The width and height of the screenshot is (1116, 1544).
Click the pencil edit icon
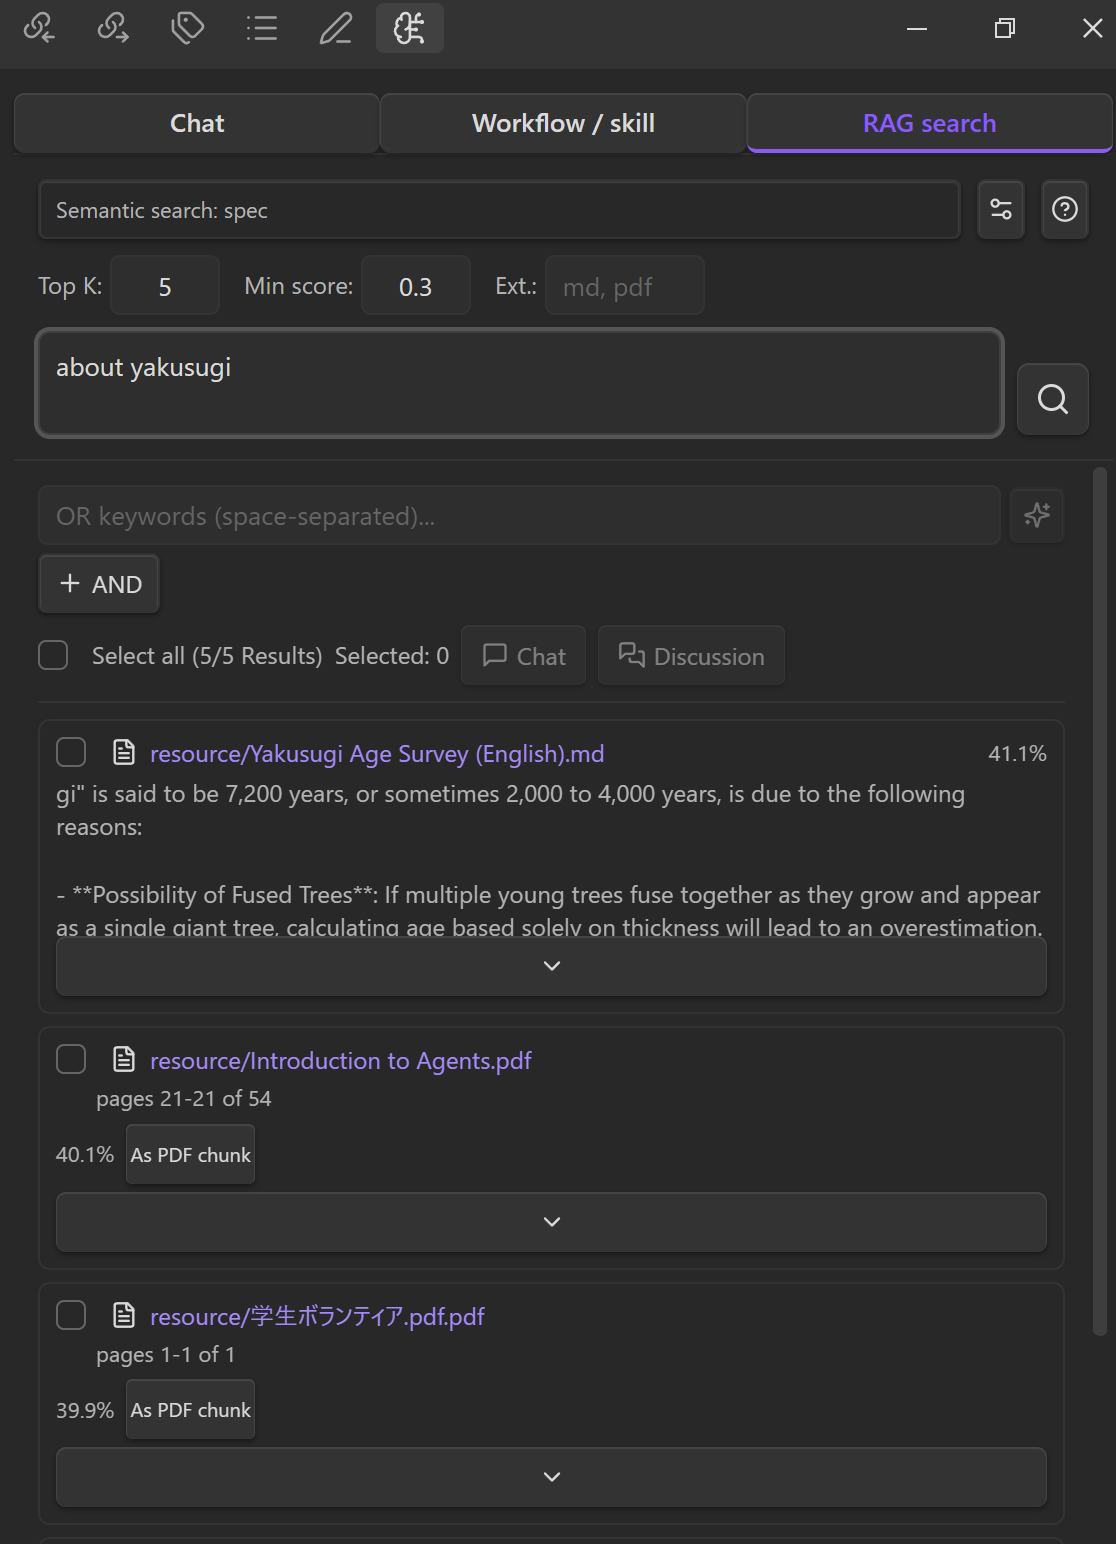click(x=336, y=28)
